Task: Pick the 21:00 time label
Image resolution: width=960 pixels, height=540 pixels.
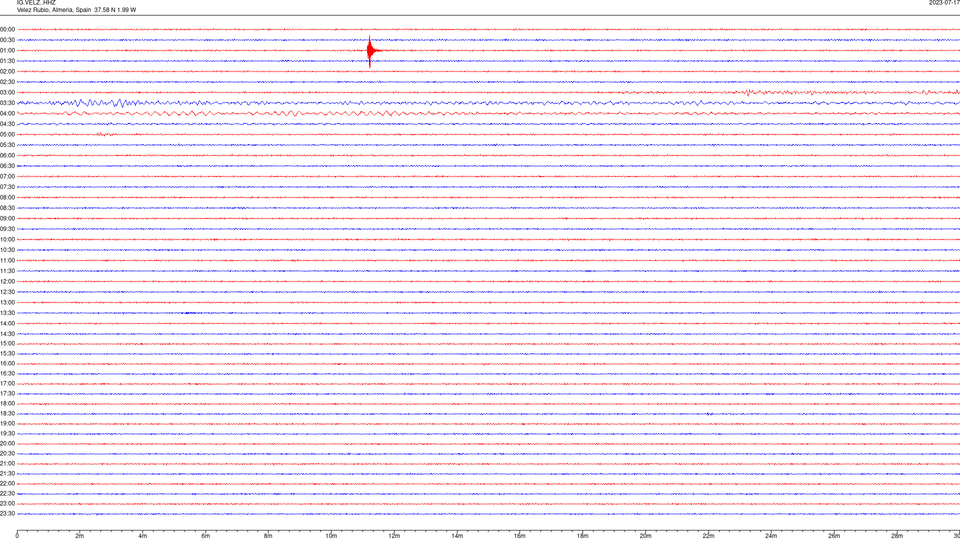Action: coord(7,463)
